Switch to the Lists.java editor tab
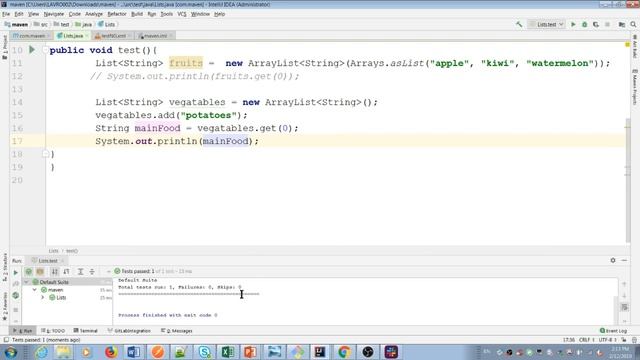 73,36
